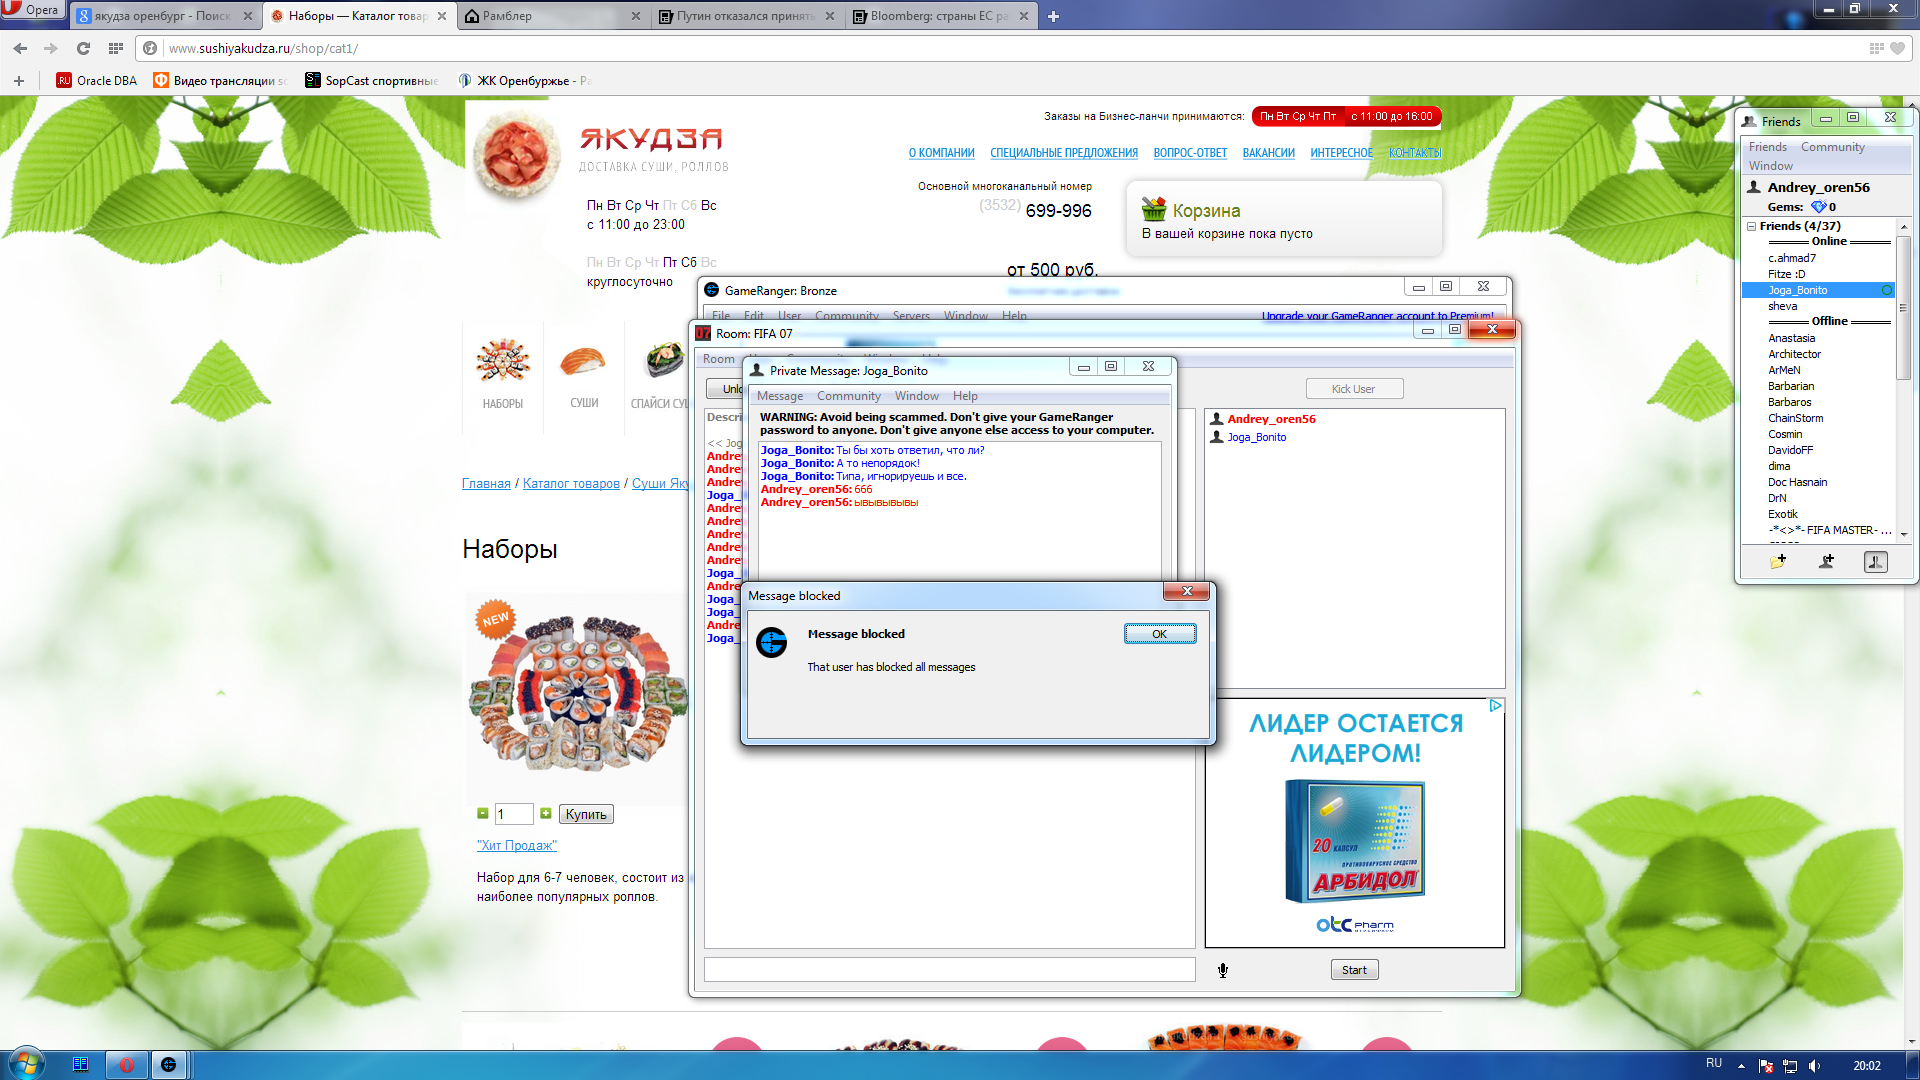Open the О КОМПАНИИ link
The width and height of the screenshot is (1920, 1080).
pyautogui.click(x=941, y=153)
